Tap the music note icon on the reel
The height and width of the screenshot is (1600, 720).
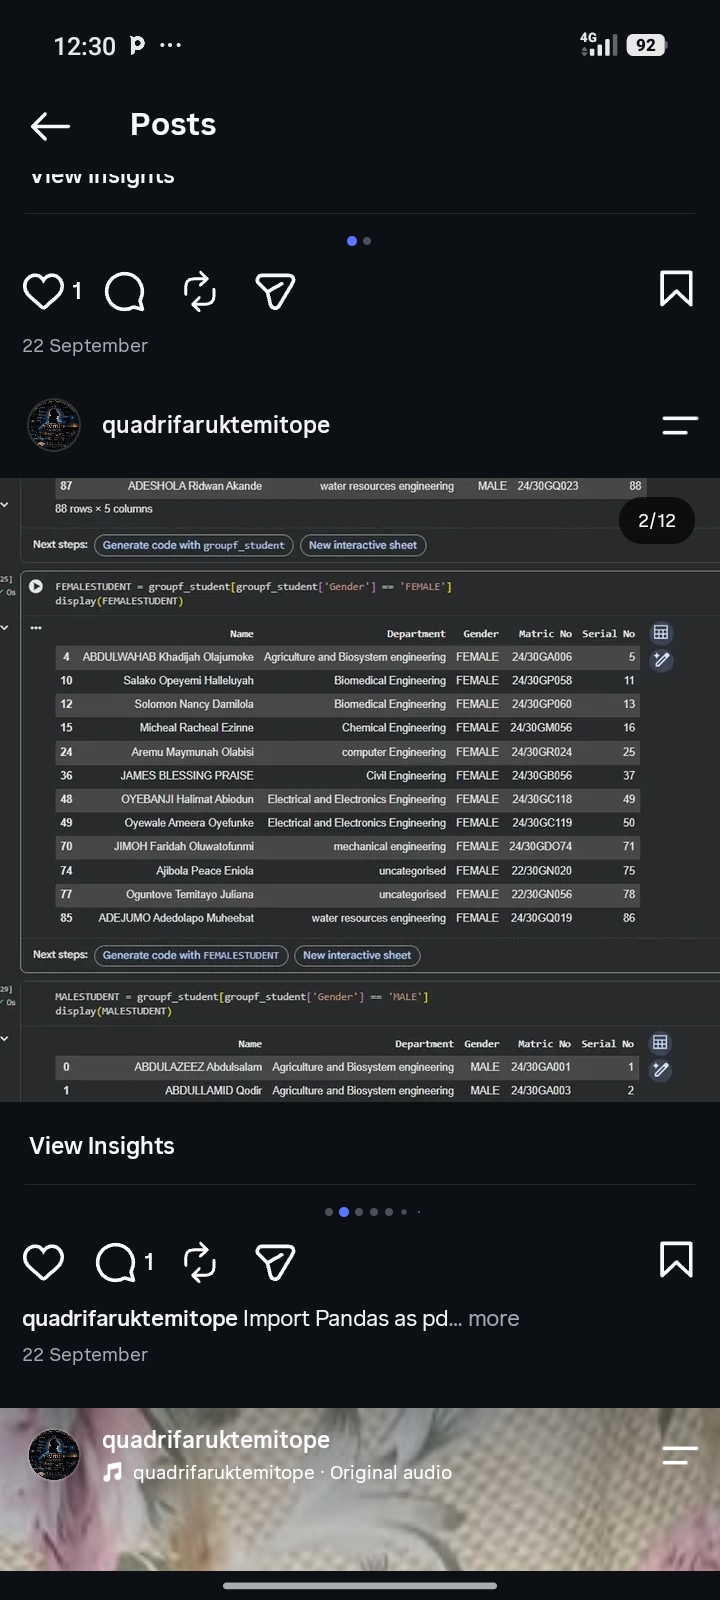(113, 1472)
